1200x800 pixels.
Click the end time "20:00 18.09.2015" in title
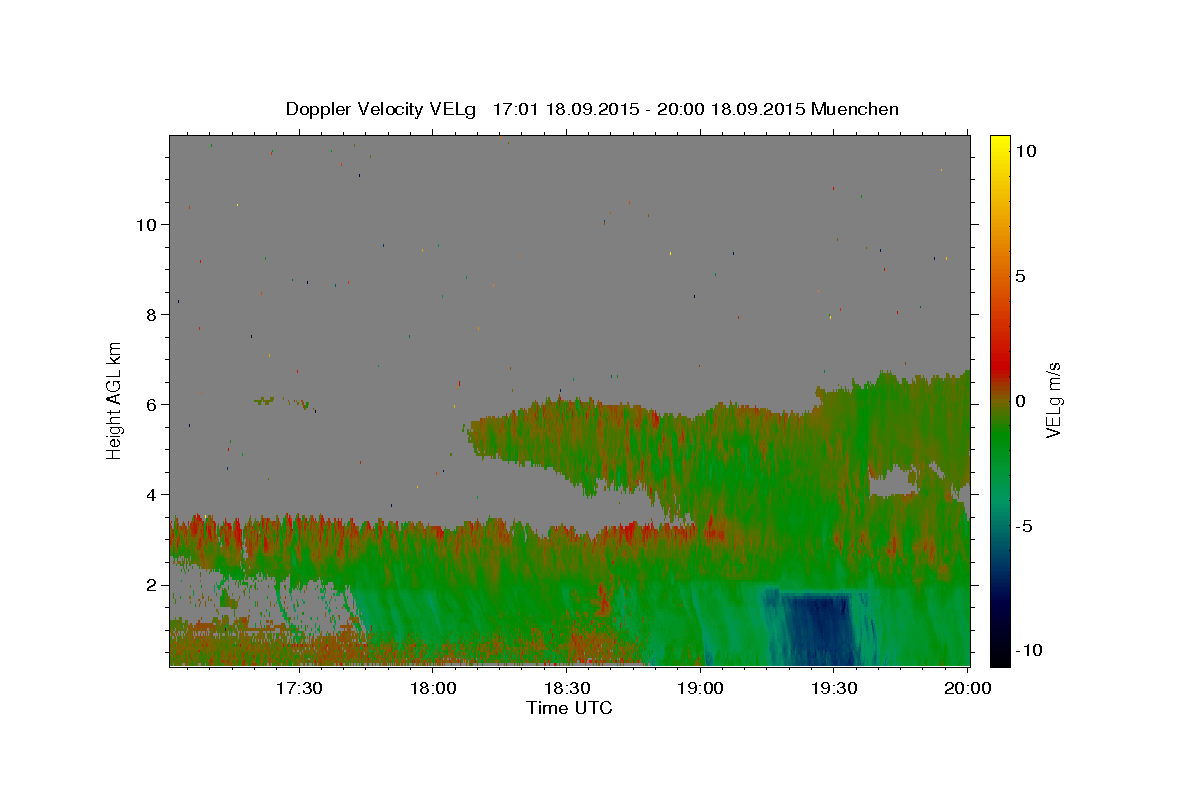730,109
